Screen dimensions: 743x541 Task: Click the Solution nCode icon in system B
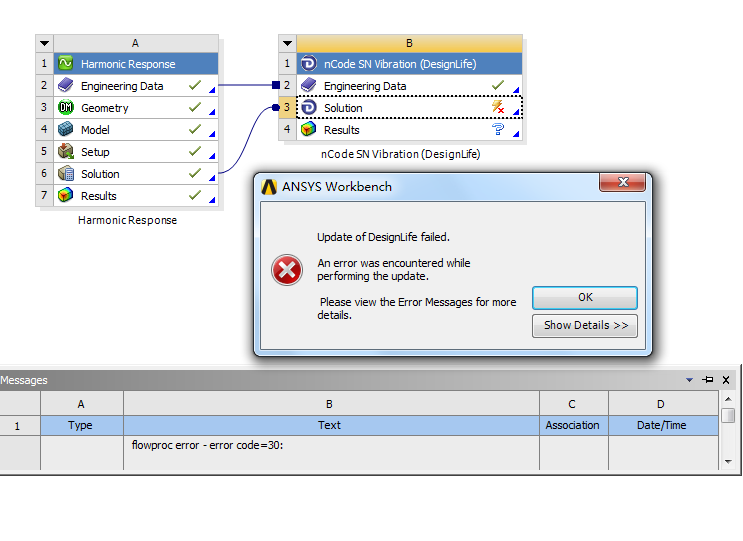pos(308,108)
